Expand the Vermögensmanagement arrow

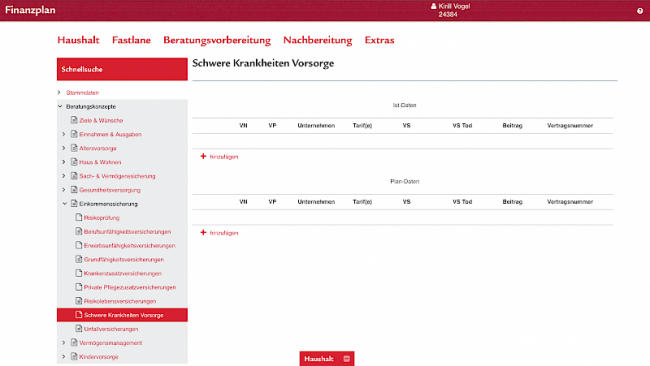click(x=63, y=343)
